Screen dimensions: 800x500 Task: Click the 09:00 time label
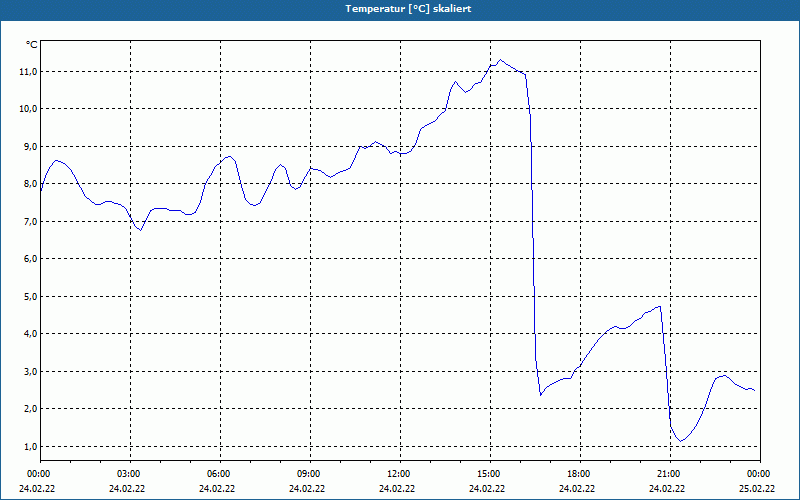coord(310,474)
